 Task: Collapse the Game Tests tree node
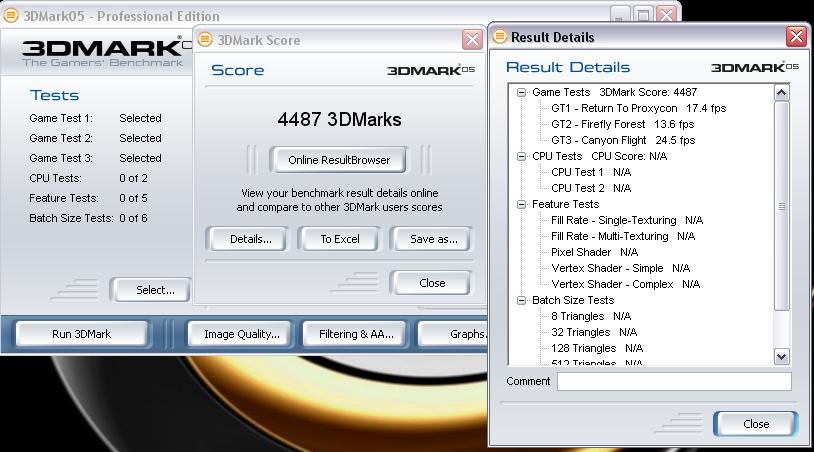pyautogui.click(x=522, y=92)
